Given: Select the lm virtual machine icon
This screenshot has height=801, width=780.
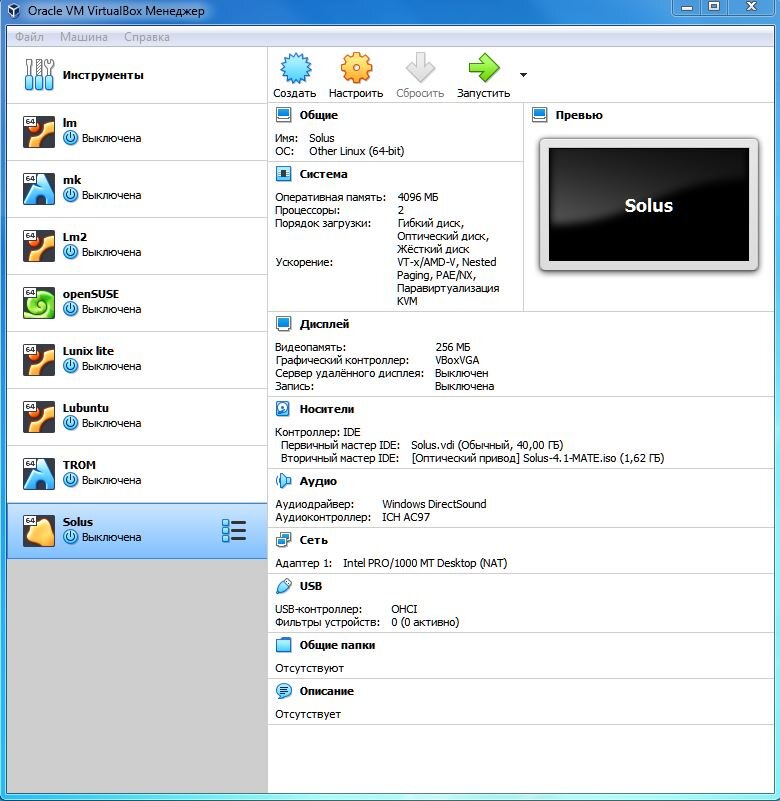Looking at the screenshot, I should (39, 132).
